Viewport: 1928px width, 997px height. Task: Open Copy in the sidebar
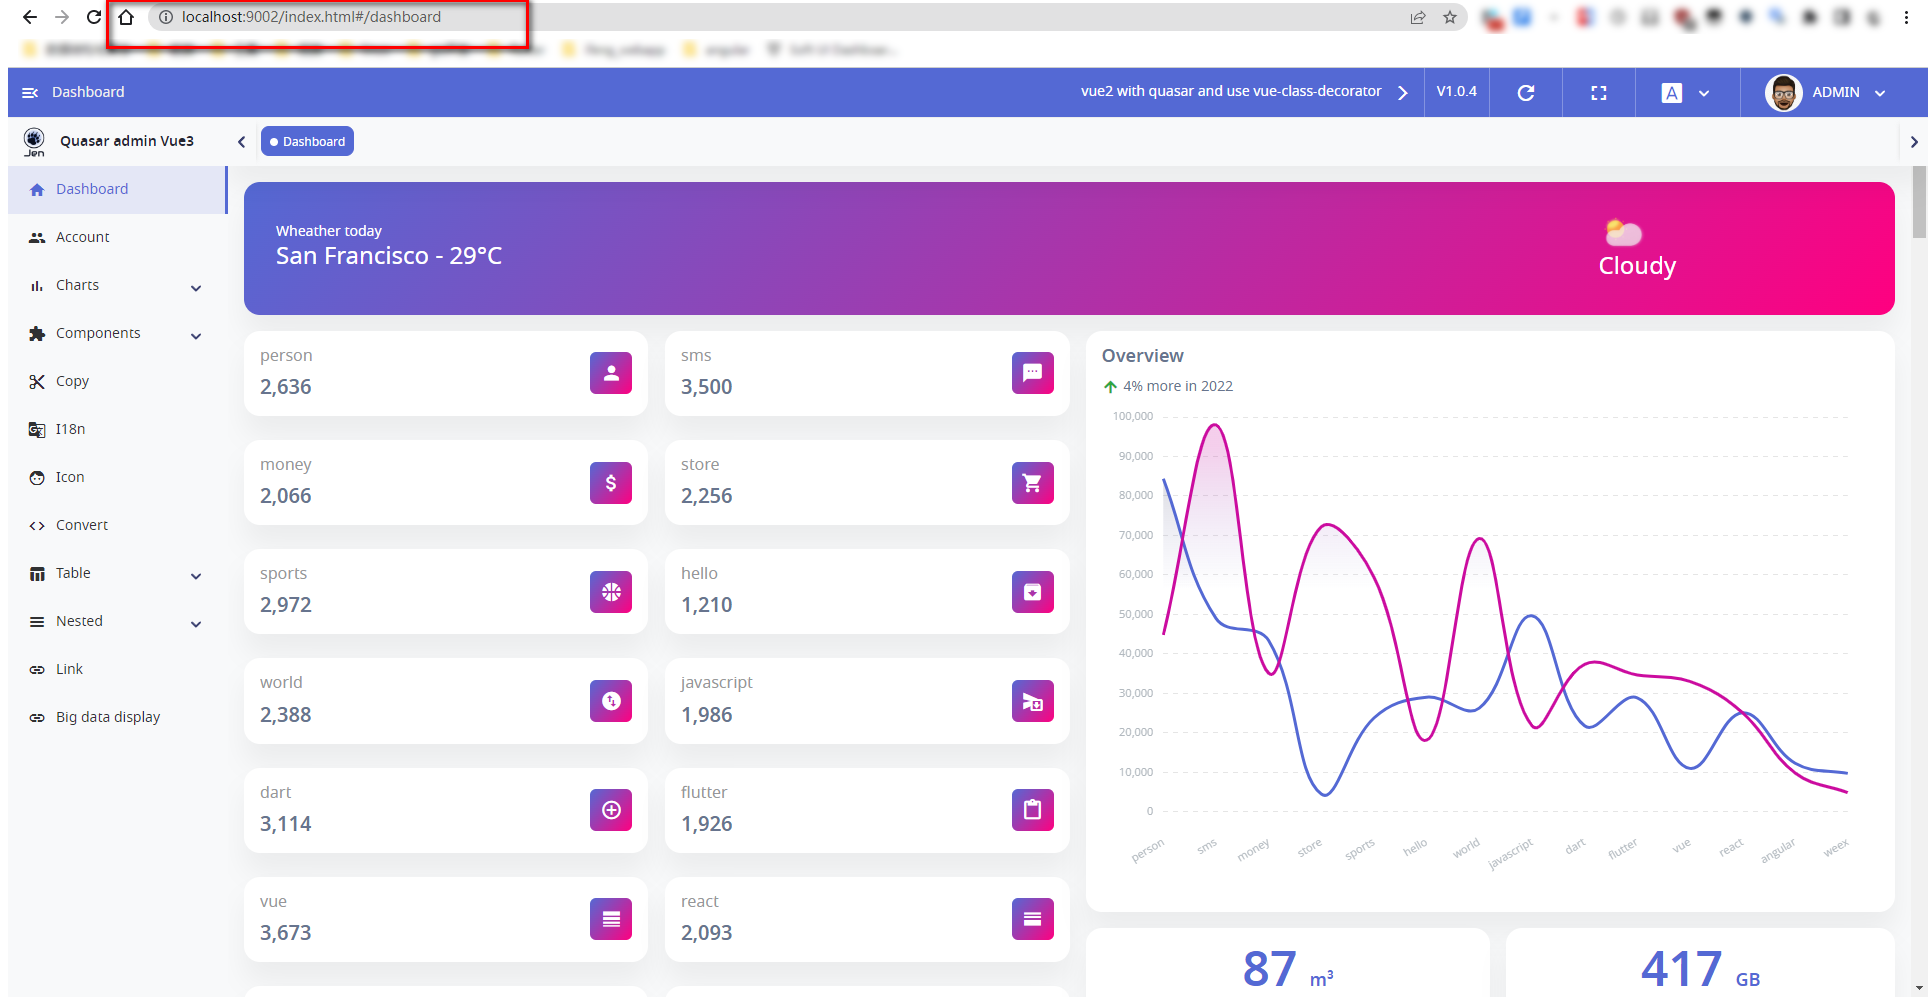tap(117, 381)
